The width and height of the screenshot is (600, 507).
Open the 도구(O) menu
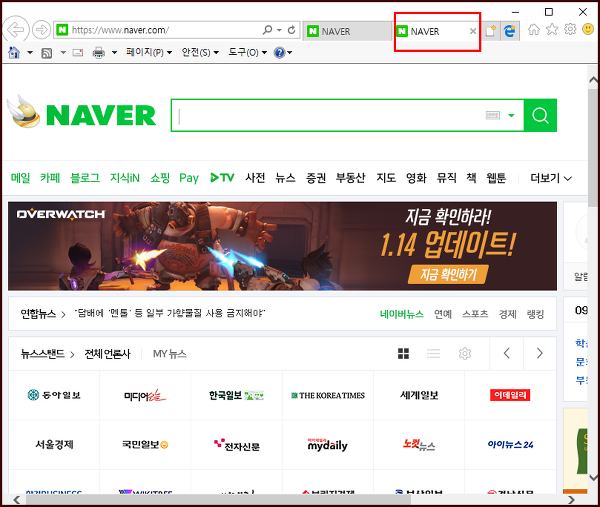248,52
